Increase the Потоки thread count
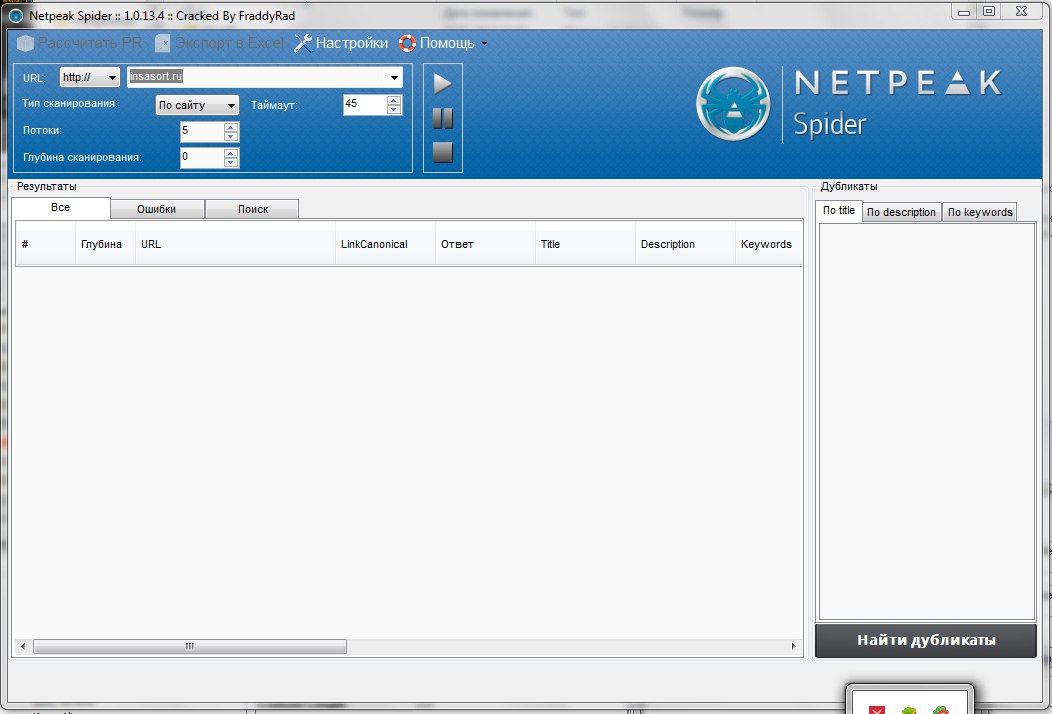 [231, 128]
